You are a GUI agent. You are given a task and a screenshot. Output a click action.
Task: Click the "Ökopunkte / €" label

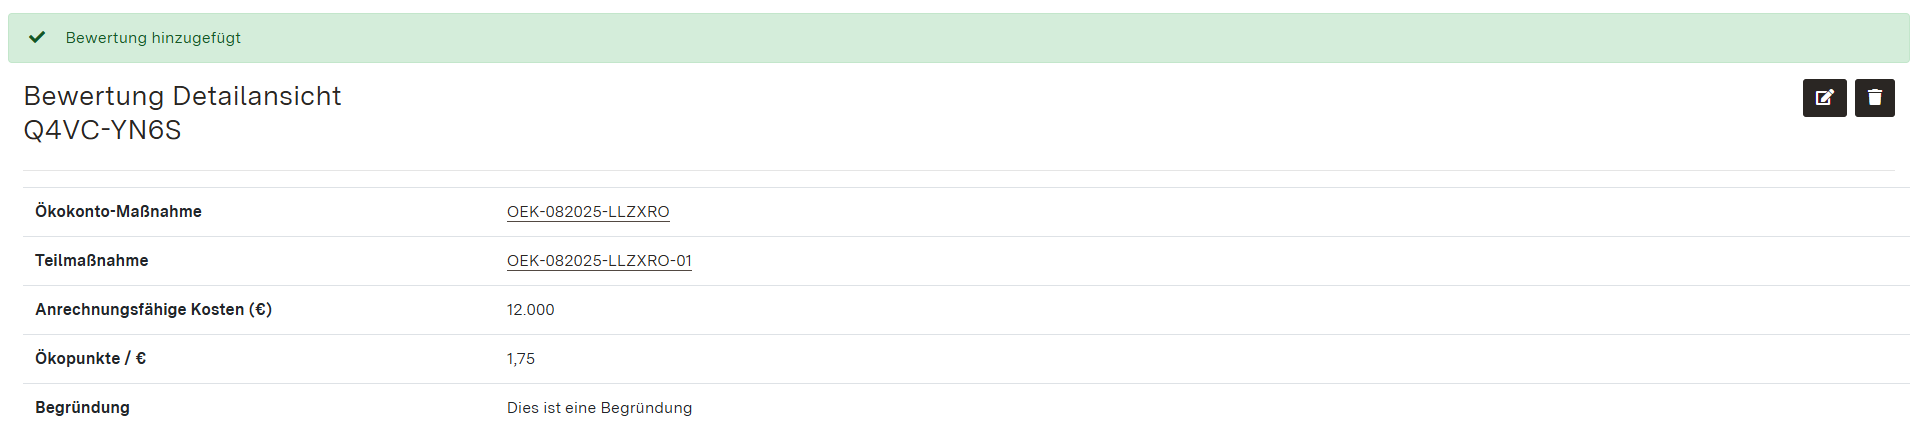(90, 359)
